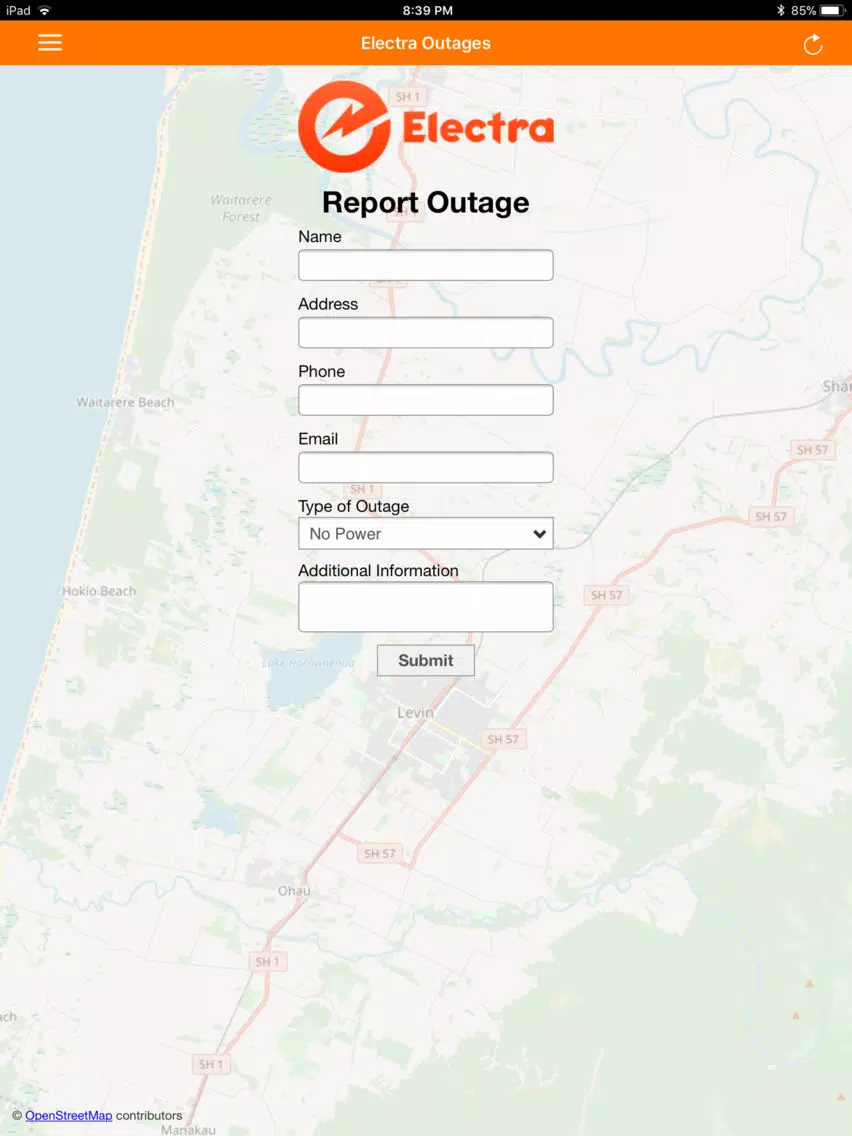Focus the Address input field
The height and width of the screenshot is (1136, 852).
426,333
